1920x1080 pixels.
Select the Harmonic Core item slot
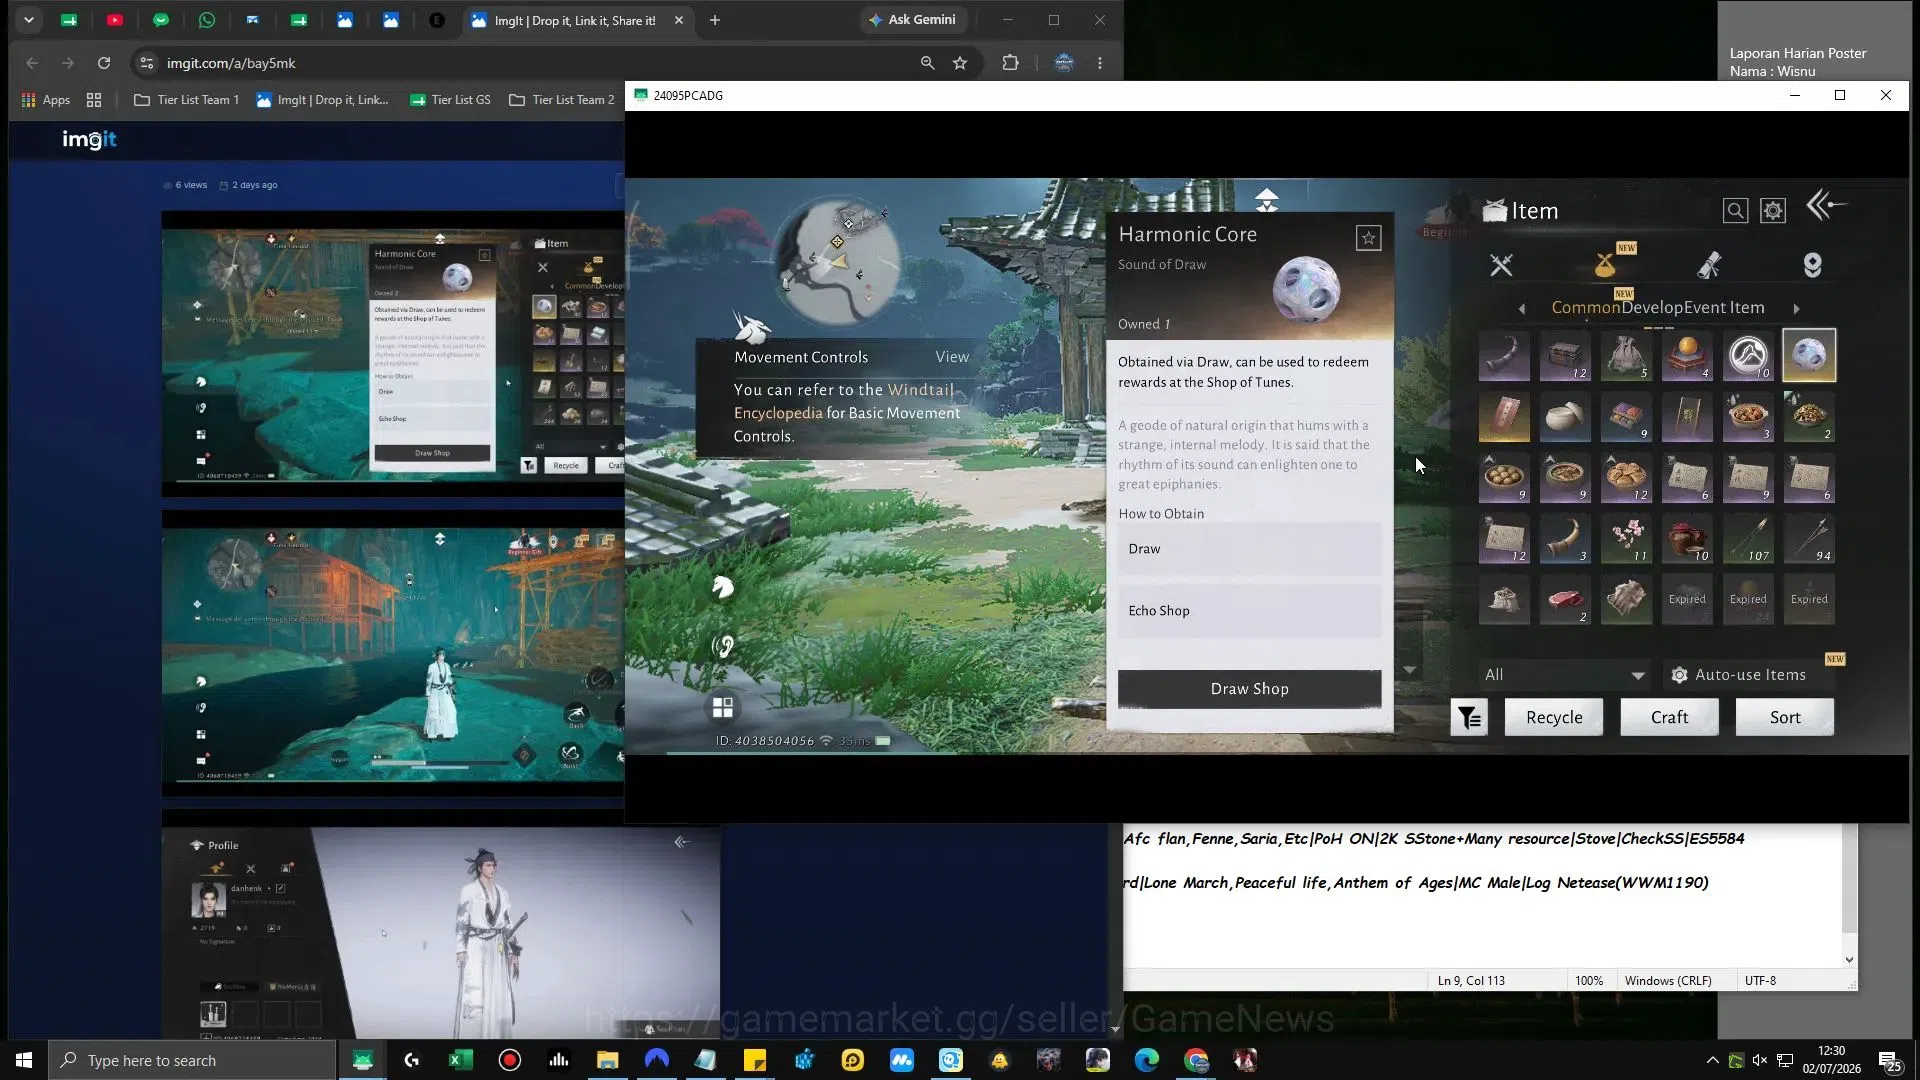1809,355
